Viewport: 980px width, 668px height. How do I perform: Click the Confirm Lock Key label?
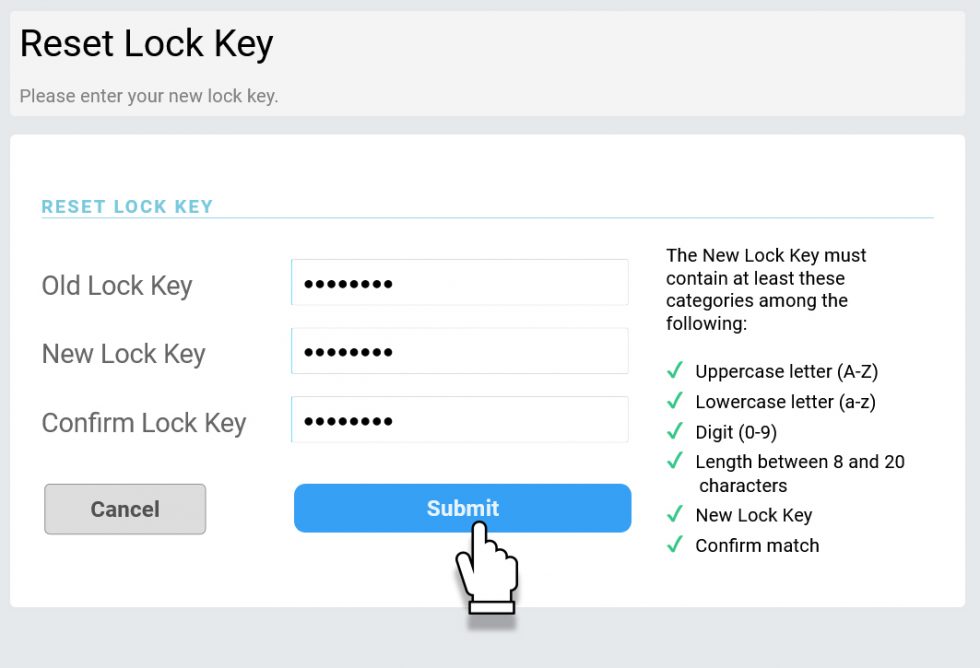(144, 422)
